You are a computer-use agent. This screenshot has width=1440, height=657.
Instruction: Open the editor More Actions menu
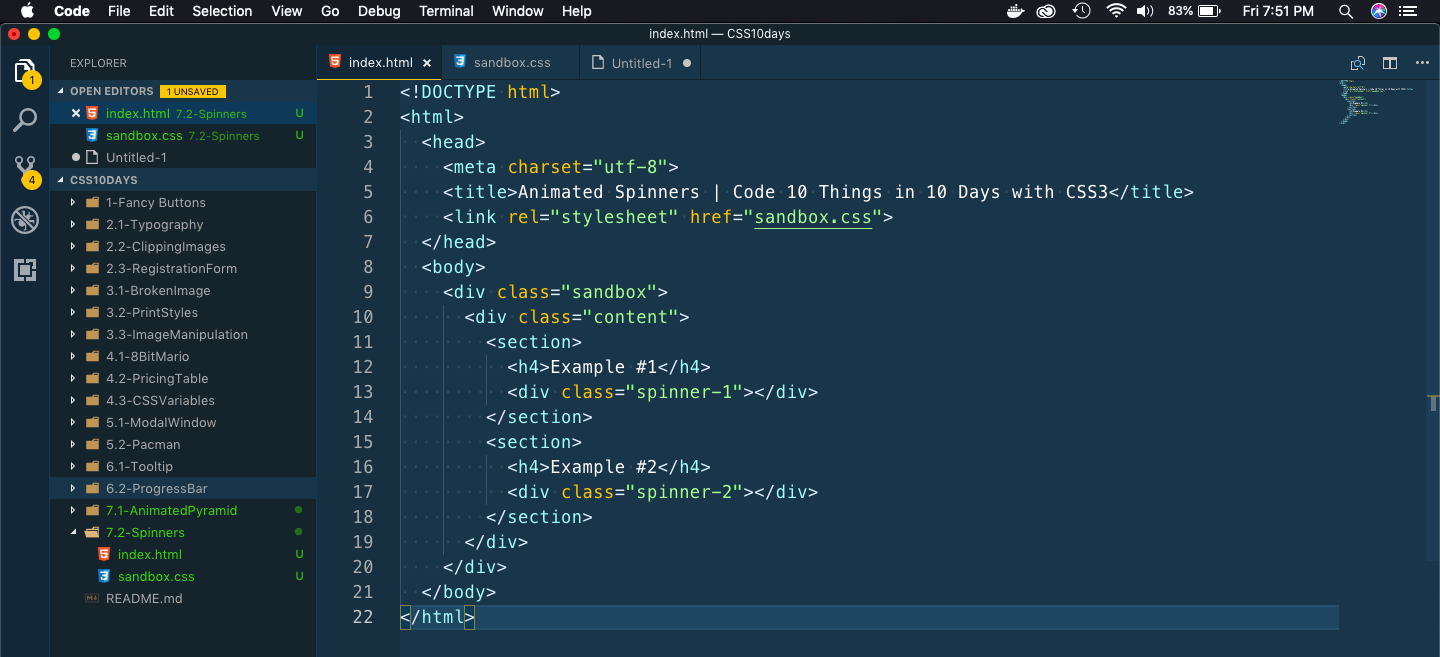coord(1423,63)
